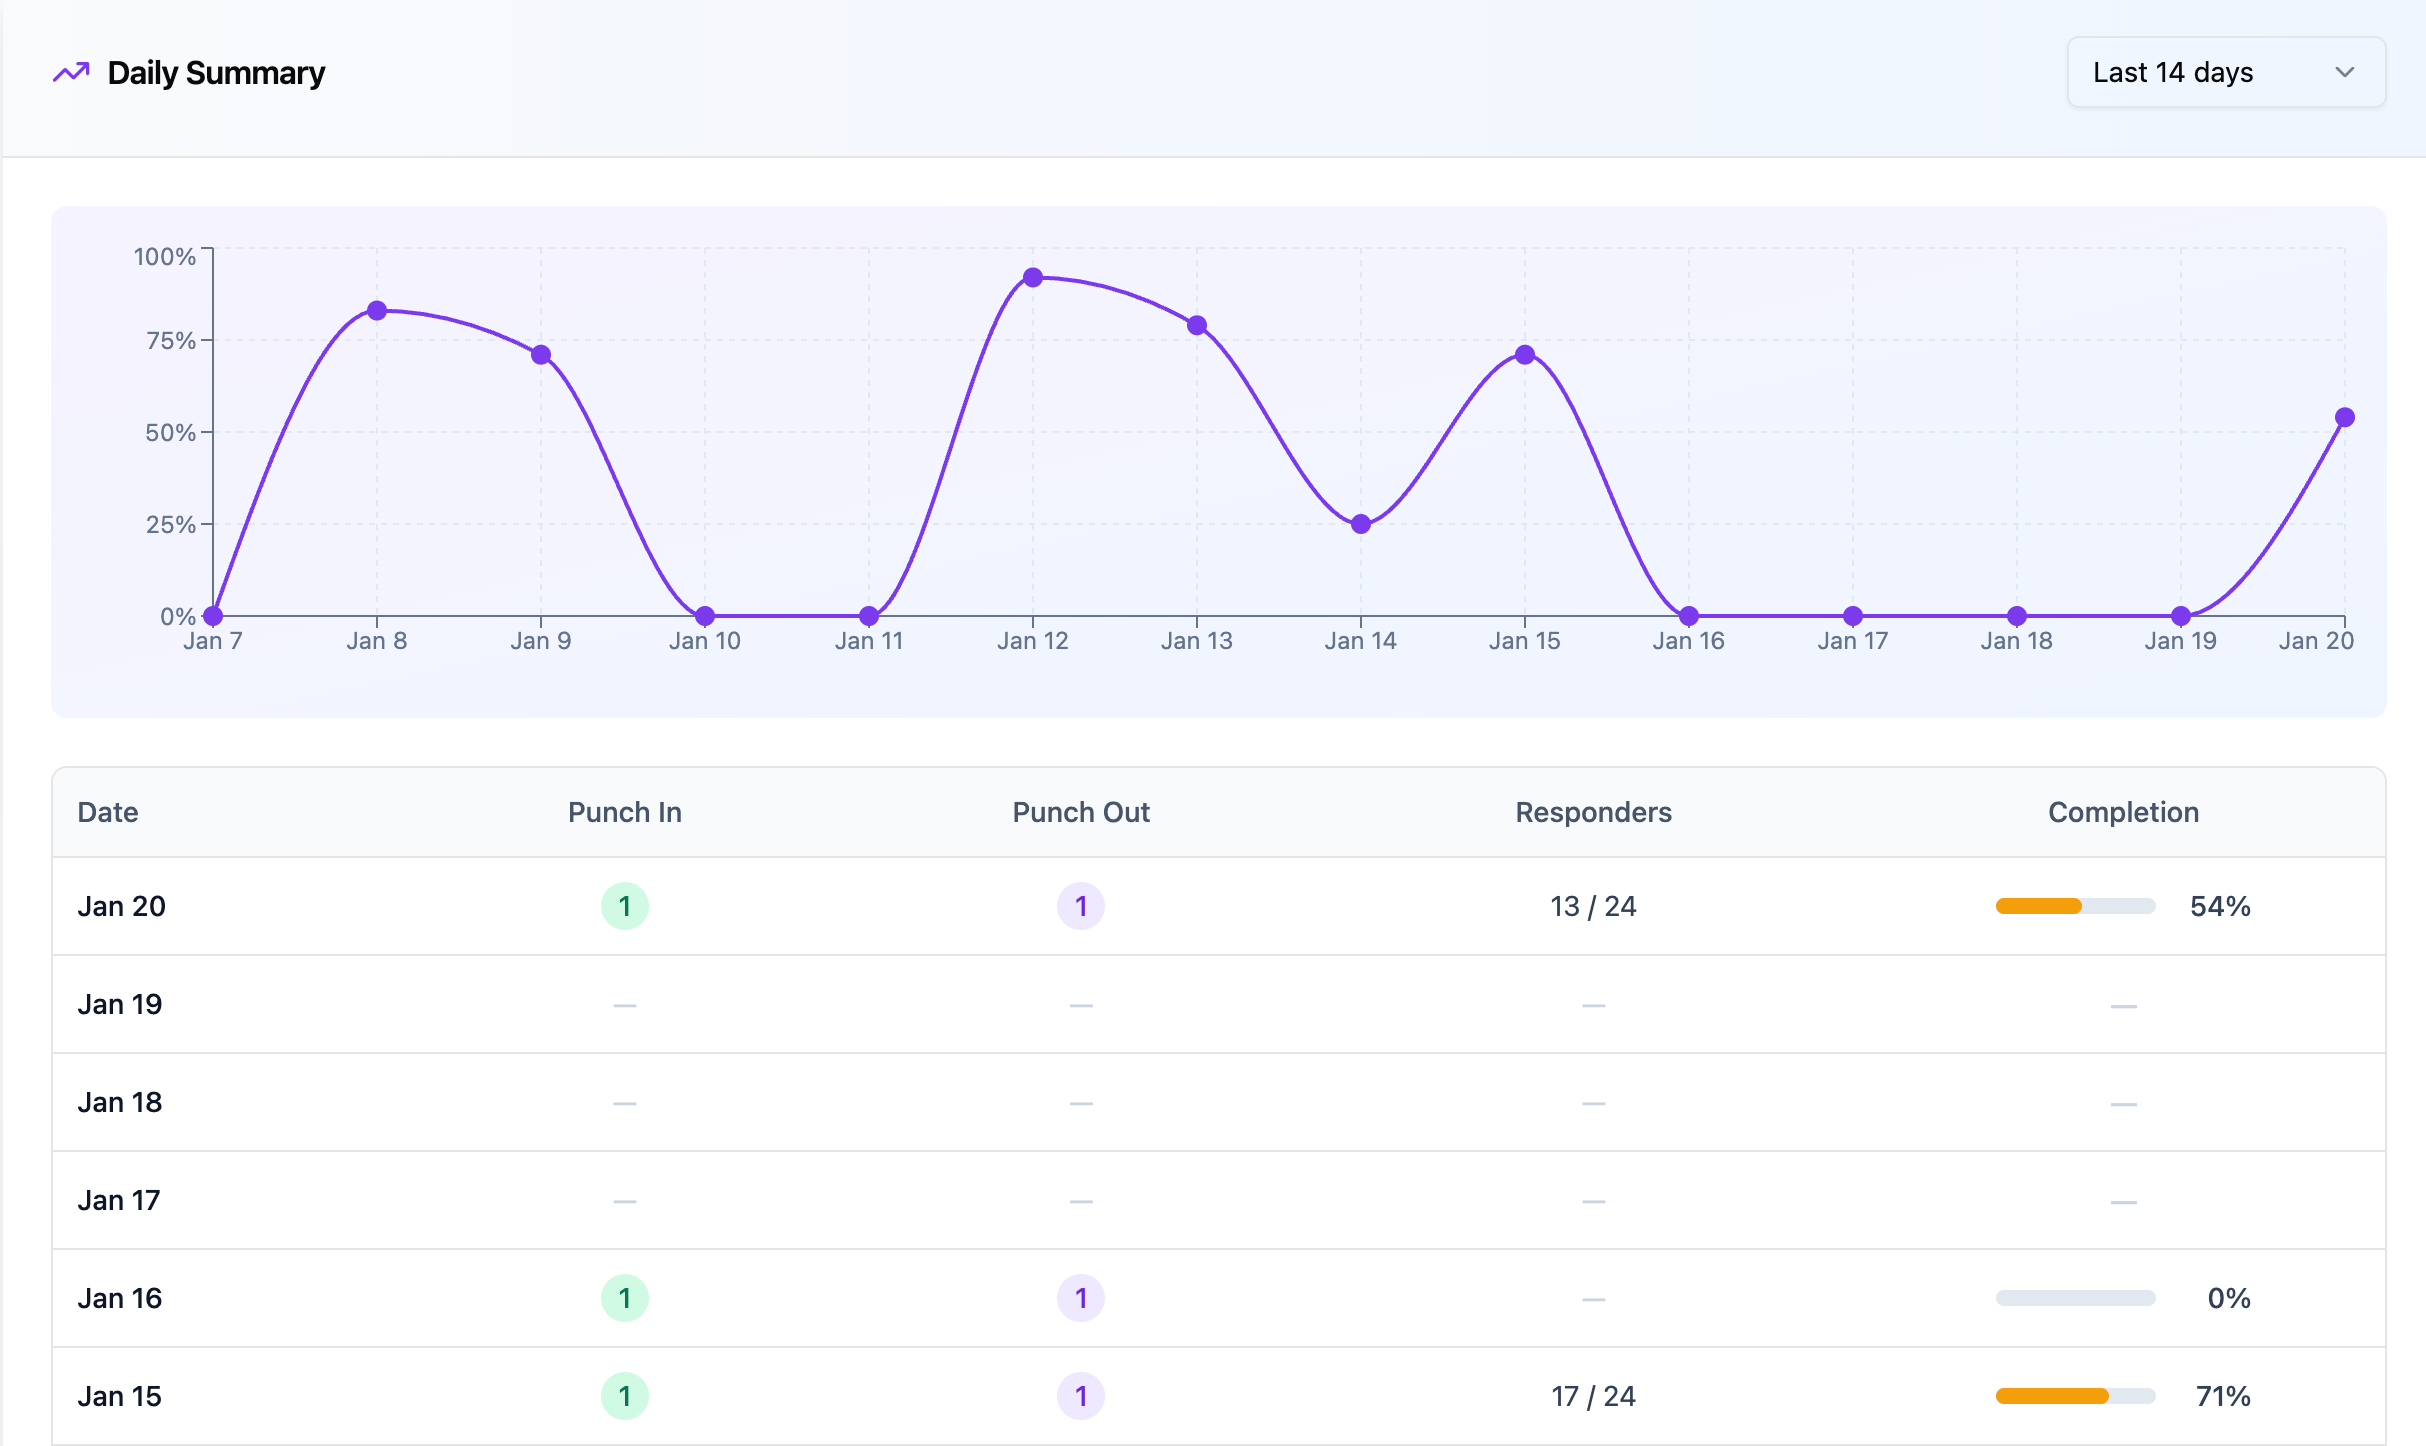
Task: Click the Responders column header
Action: pos(1594,812)
